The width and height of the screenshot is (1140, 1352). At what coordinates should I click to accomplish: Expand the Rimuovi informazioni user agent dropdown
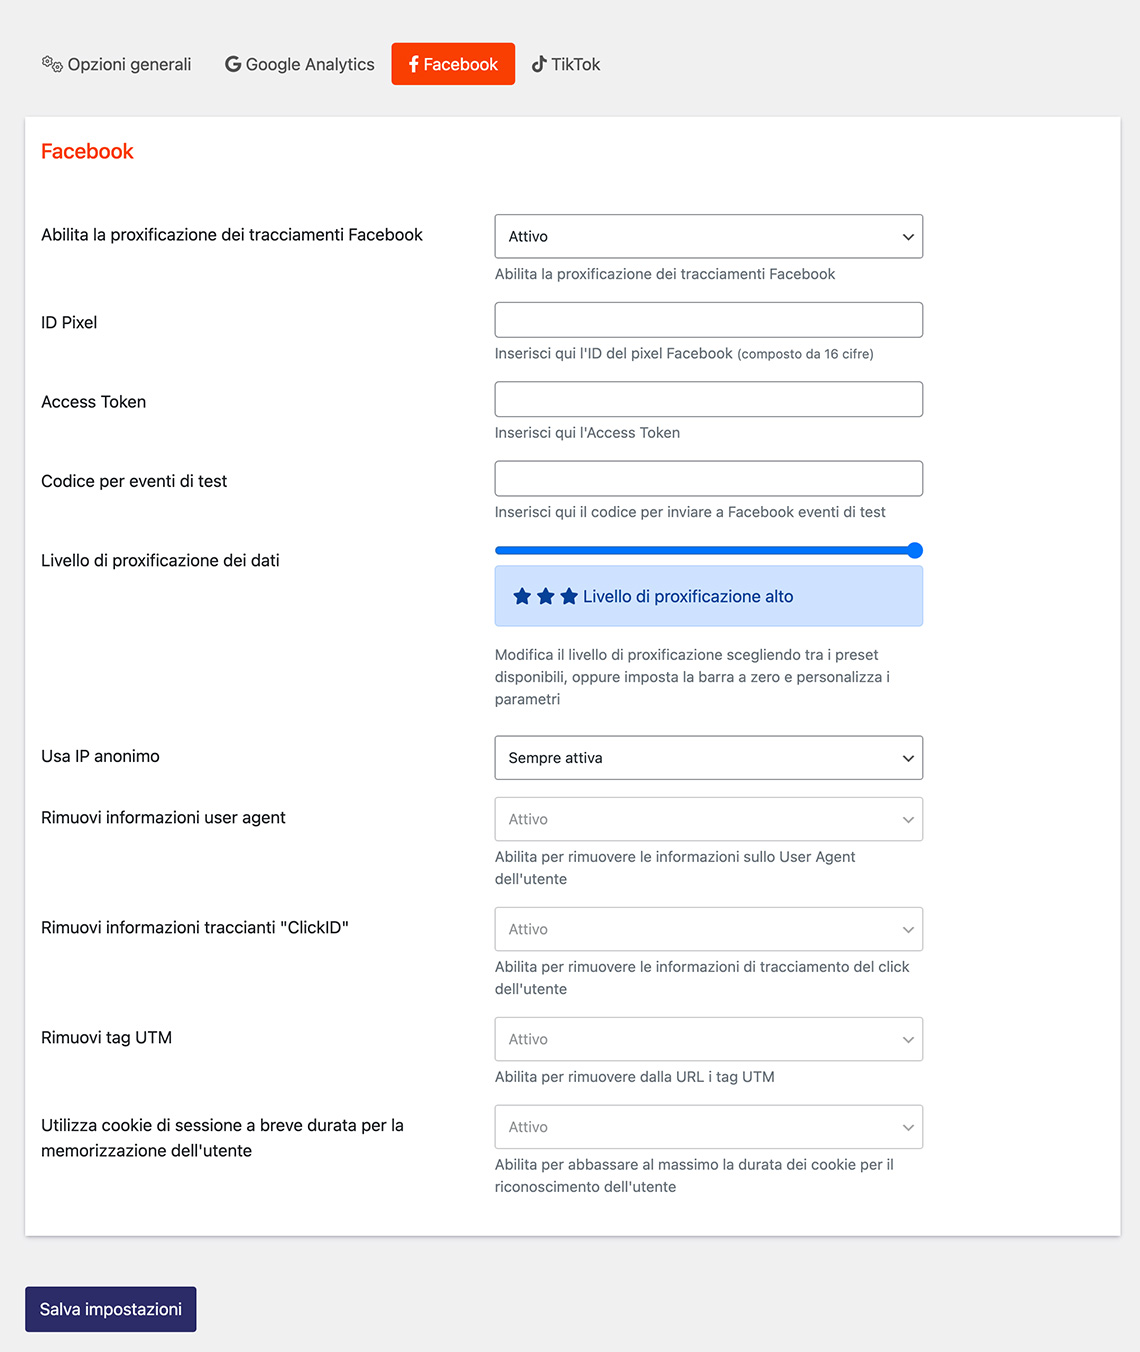point(708,819)
